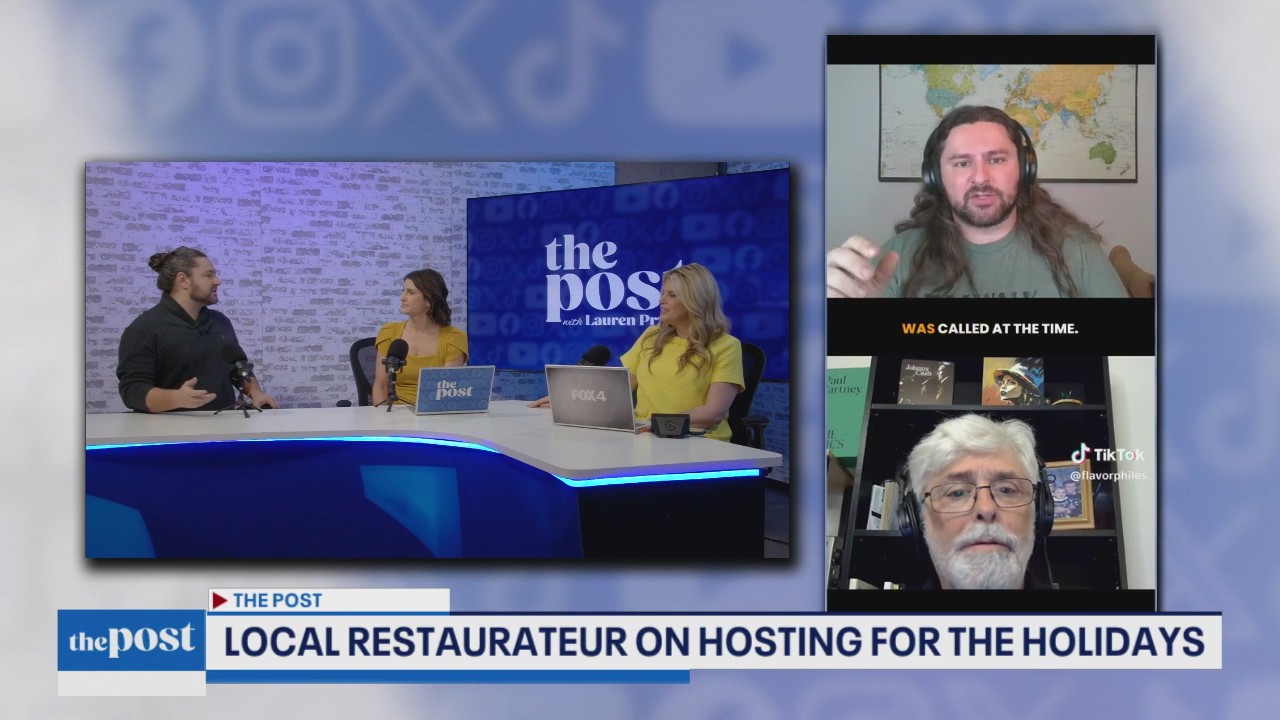The image size is (1280, 720).
Task: Click the red triangle beside THE POST
Action: pos(219,600)
